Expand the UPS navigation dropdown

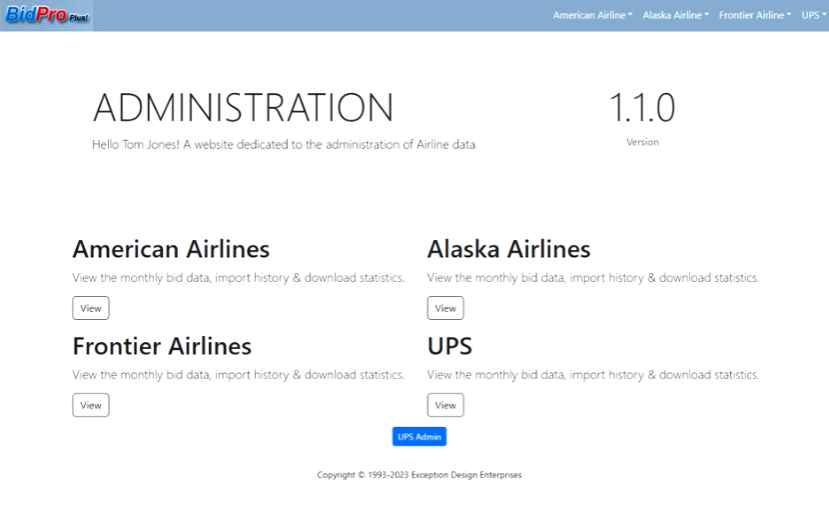pyautogui.click(x=814, y=15)
